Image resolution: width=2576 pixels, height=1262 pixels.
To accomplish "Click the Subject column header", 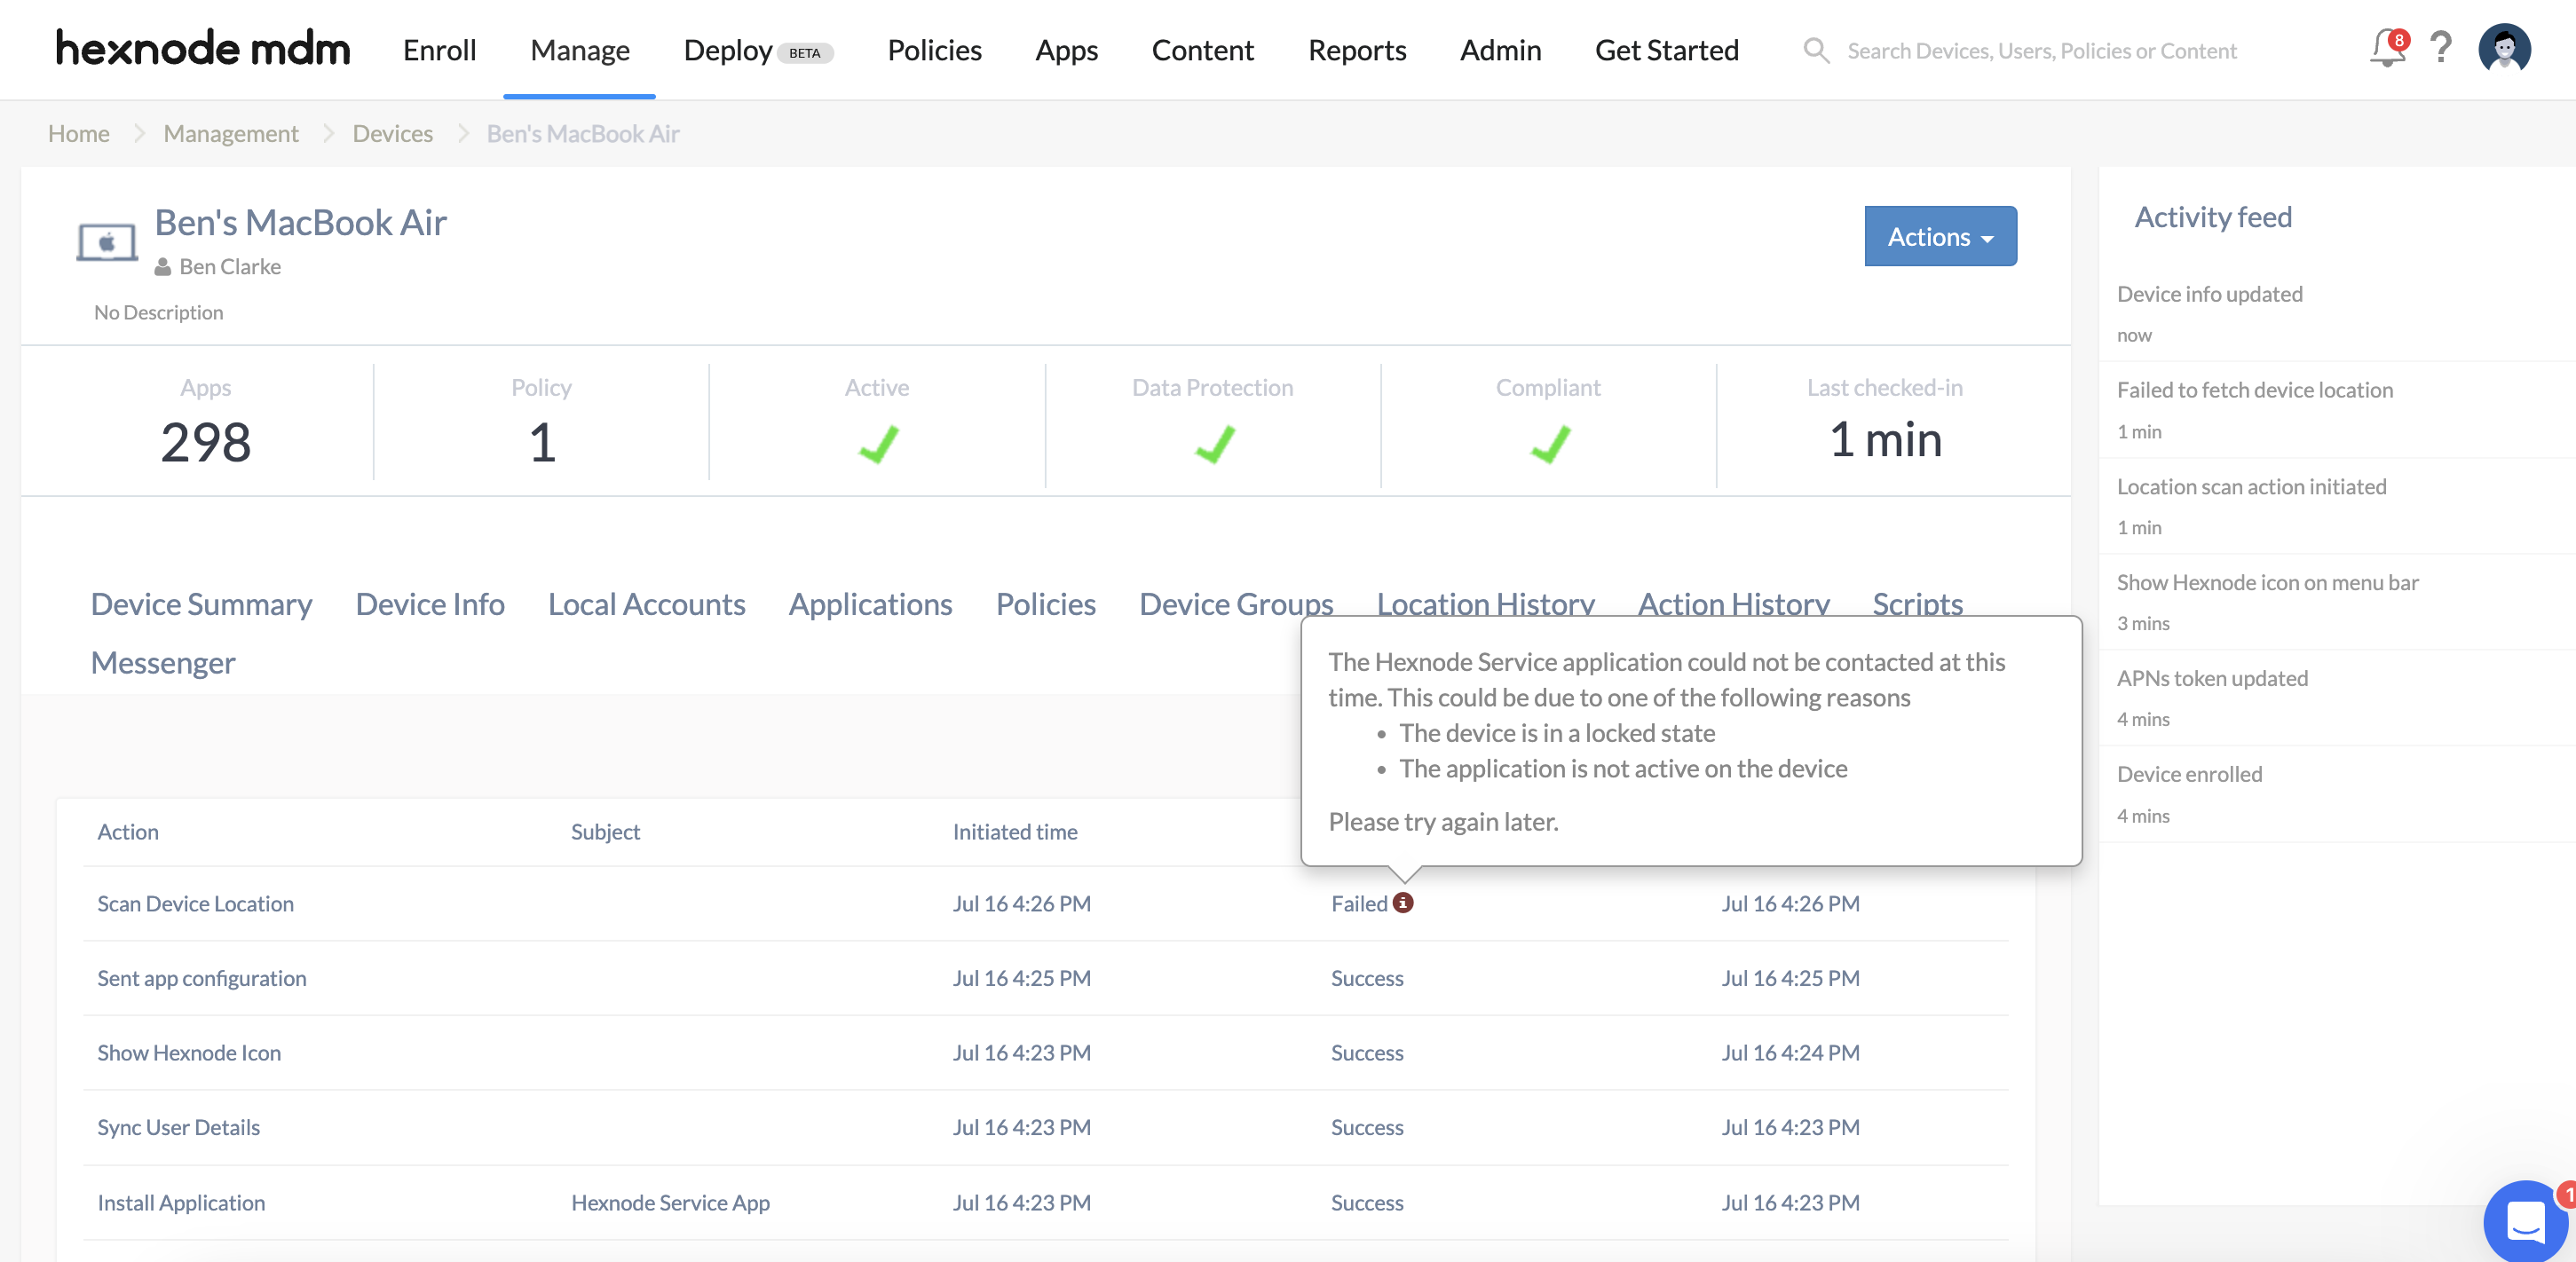I will 605,831.
